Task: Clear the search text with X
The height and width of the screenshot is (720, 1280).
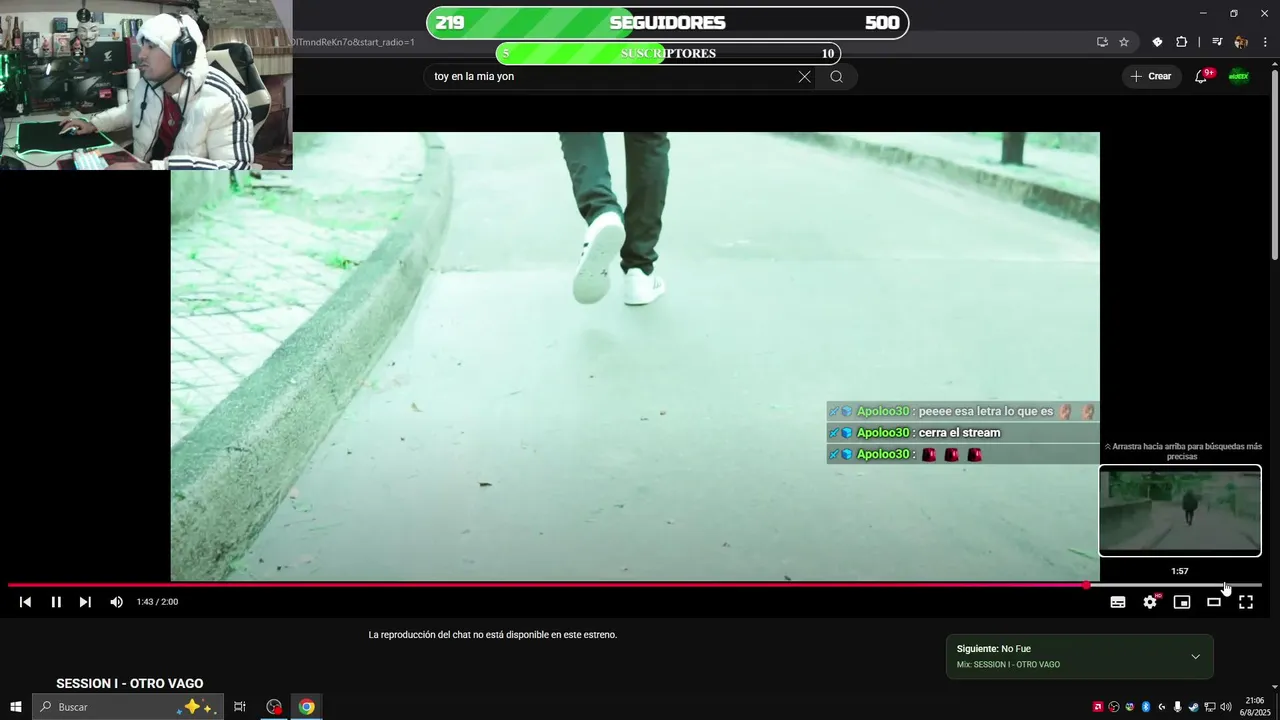Action: coord(804,76)
